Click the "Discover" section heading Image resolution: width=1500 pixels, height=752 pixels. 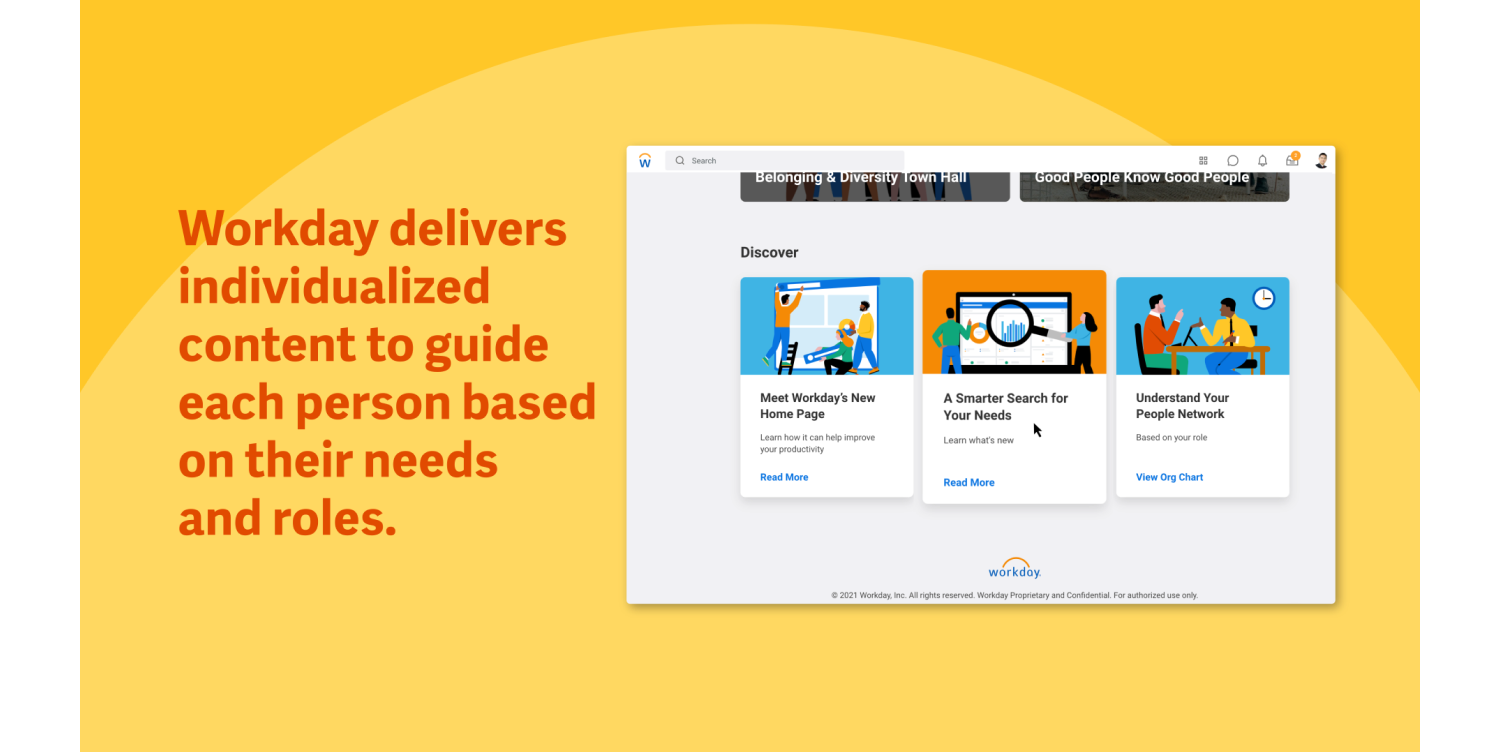(769, 252)
